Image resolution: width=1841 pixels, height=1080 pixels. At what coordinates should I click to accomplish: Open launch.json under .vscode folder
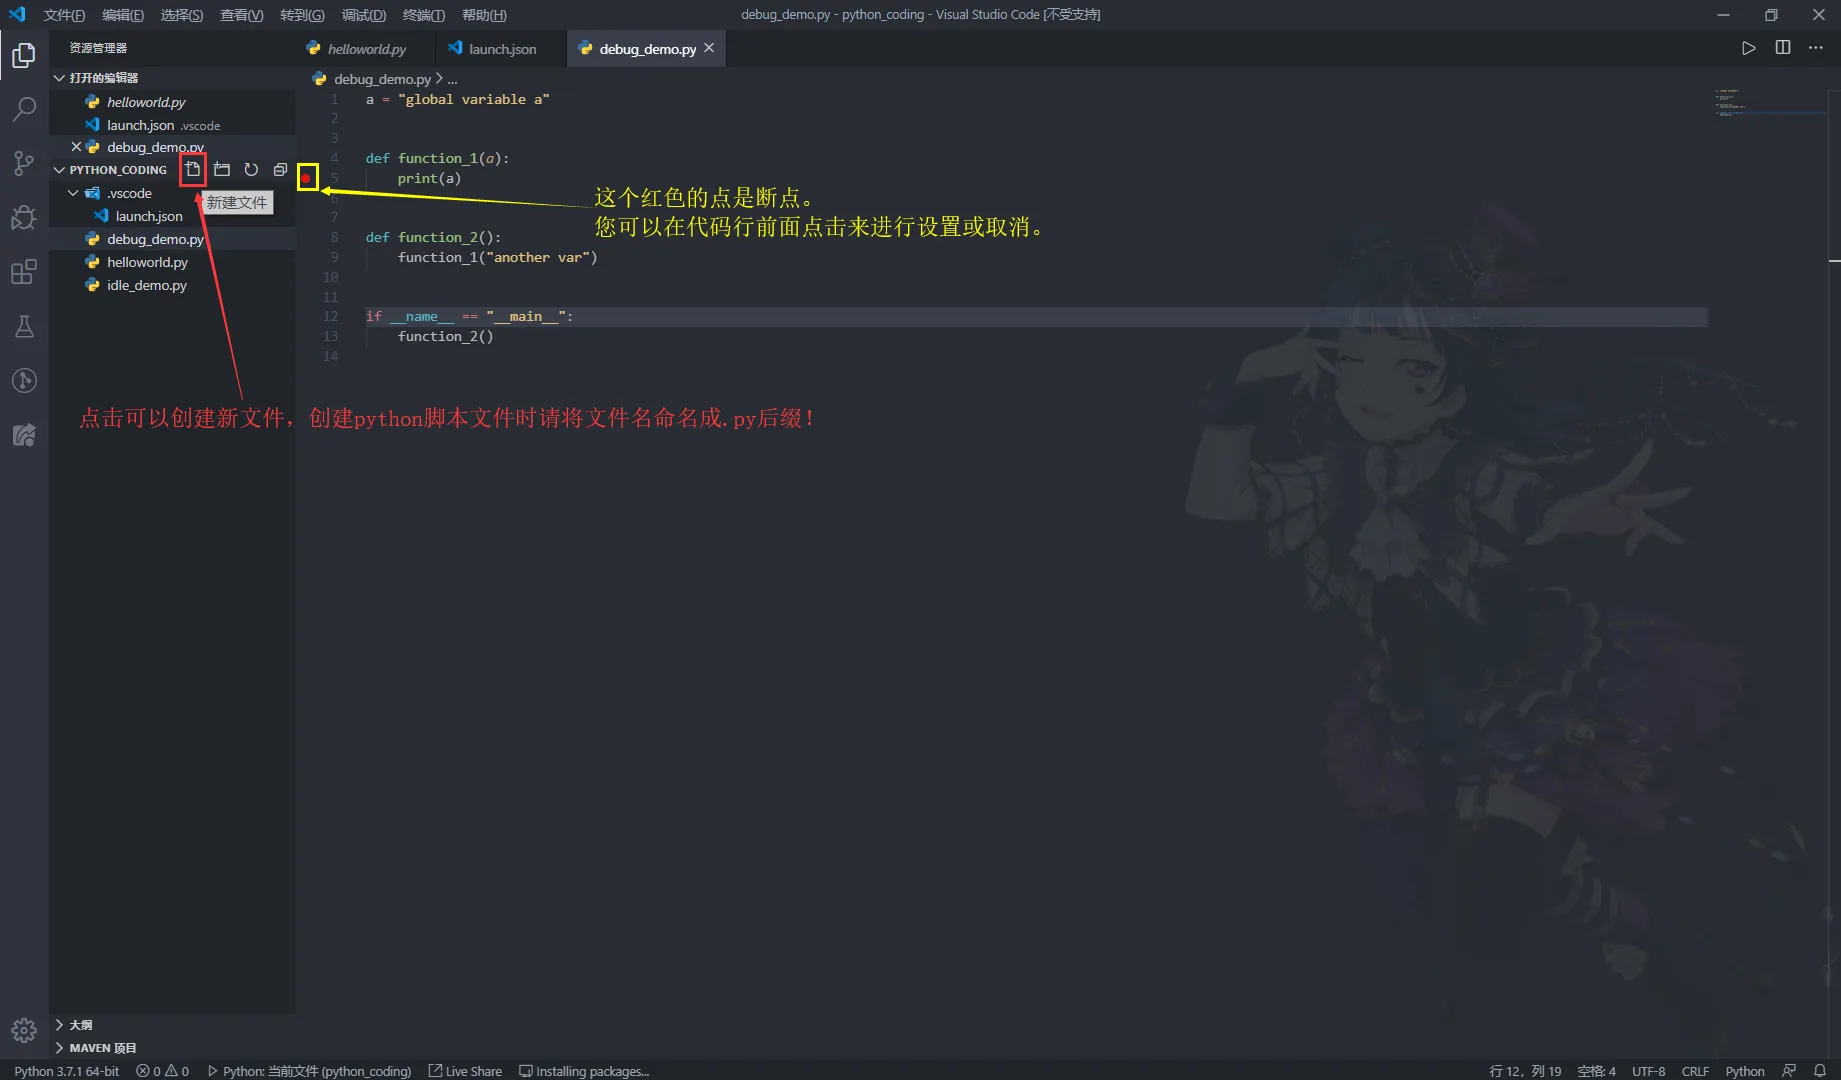pyautogui.click(x=149, y=216)
